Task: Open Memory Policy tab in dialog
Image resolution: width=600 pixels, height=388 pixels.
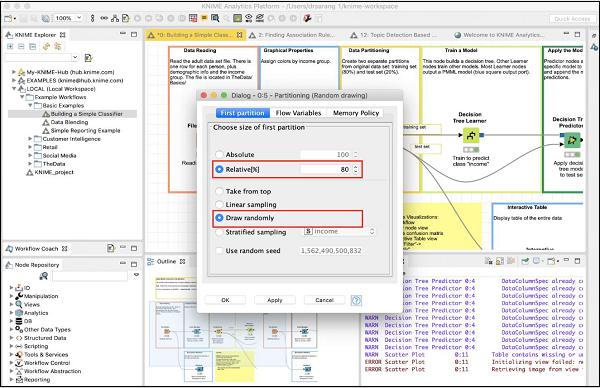Action: click(x=355, y=113)
